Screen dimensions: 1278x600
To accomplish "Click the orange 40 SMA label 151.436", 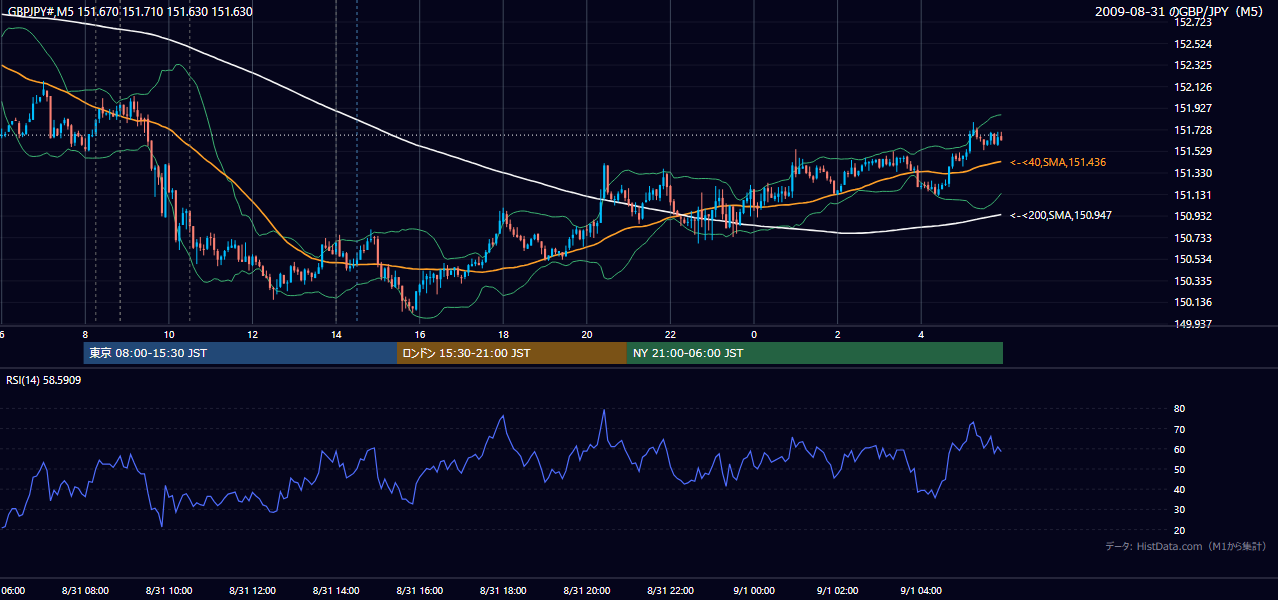I will [x=1058, y=162].
